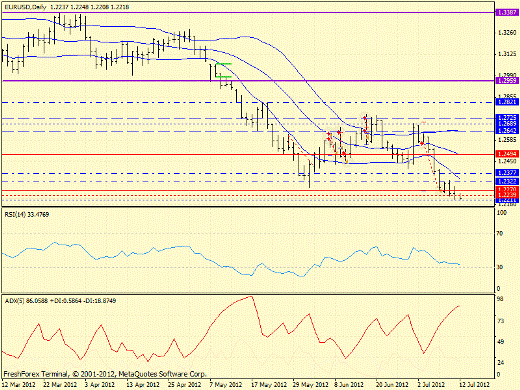Viewport: 520px width, 390px height.
Task: Click the 12 Jul 2012 date label
Action: point(474,385)
